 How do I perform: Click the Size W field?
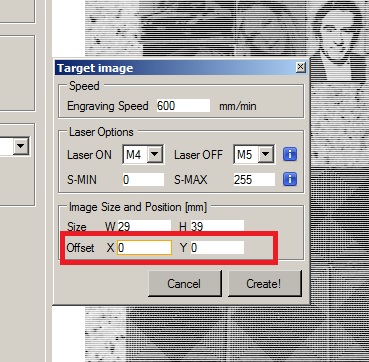coord(144,226)
